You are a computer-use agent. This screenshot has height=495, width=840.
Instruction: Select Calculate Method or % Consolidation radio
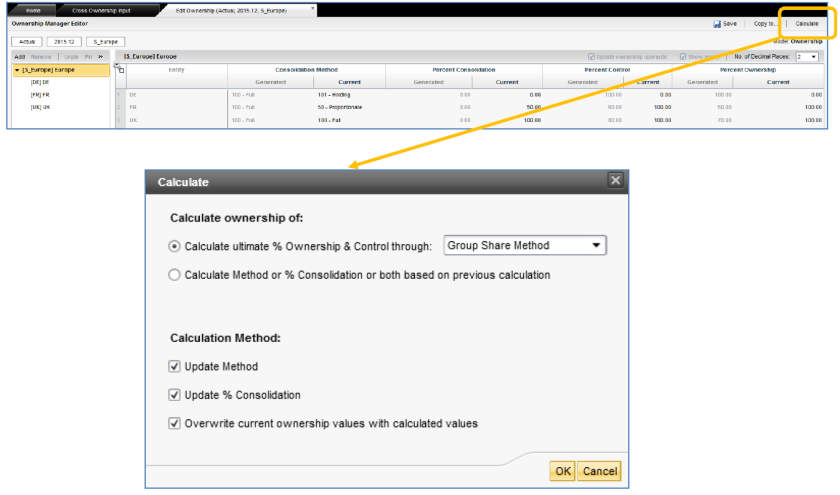click(175, 275)
